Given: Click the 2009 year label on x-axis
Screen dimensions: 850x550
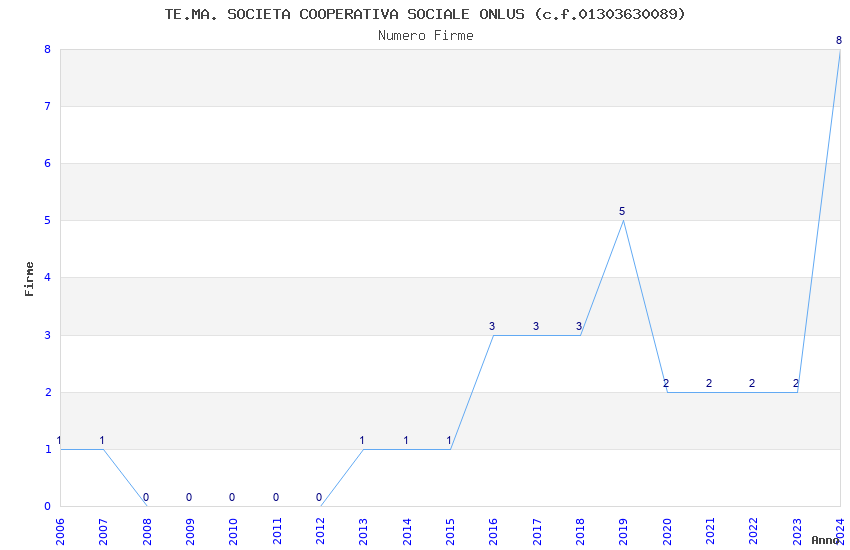Looking at the screenshot, I should (190, 531).
